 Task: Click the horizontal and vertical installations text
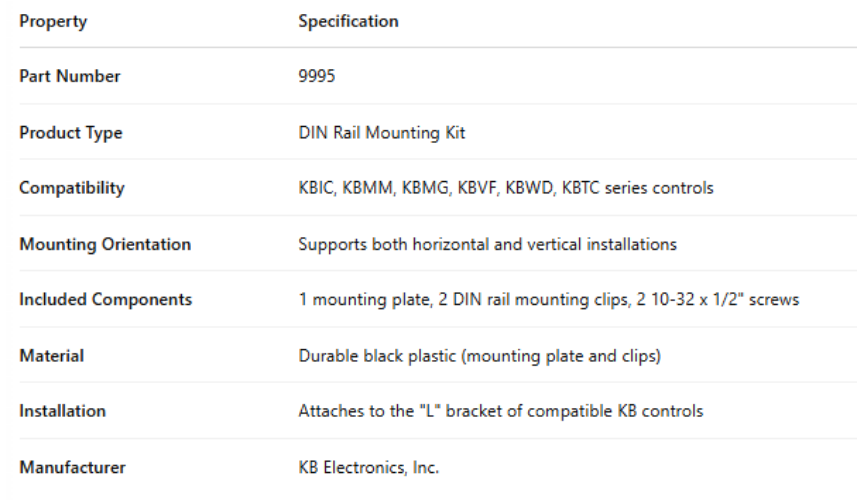pyautogui.click(x=542, y=244)
